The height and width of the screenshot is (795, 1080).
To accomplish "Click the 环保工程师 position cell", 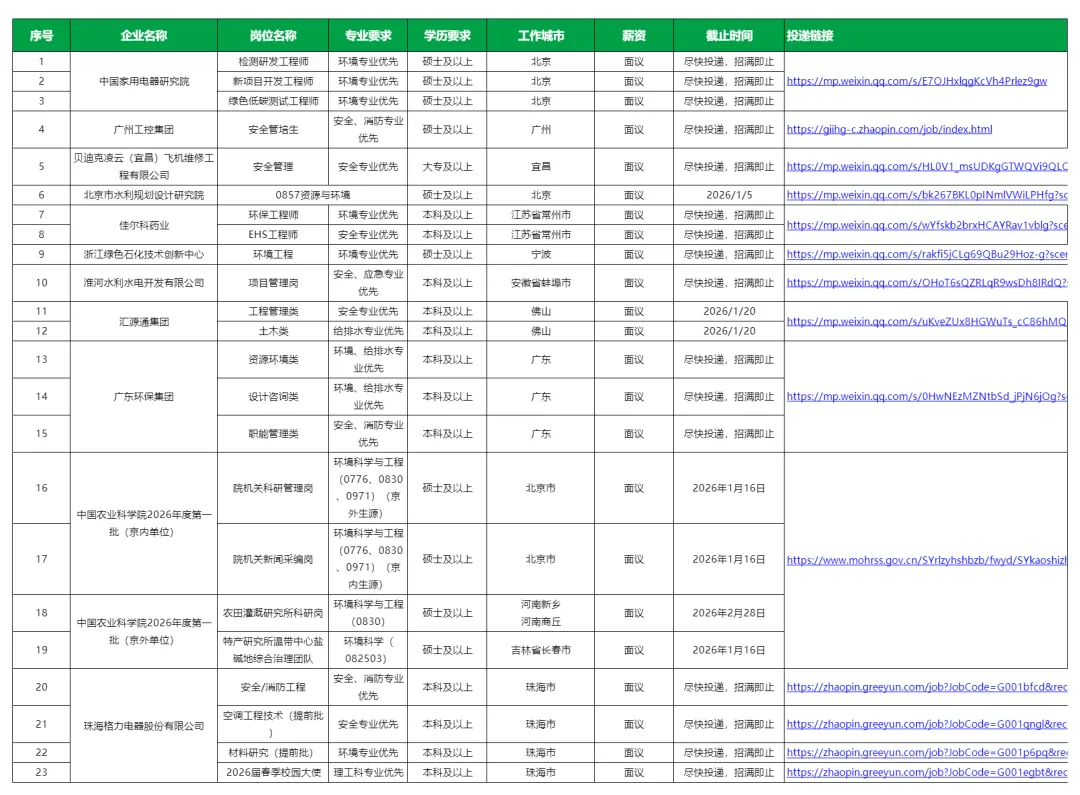I will 273,215.
